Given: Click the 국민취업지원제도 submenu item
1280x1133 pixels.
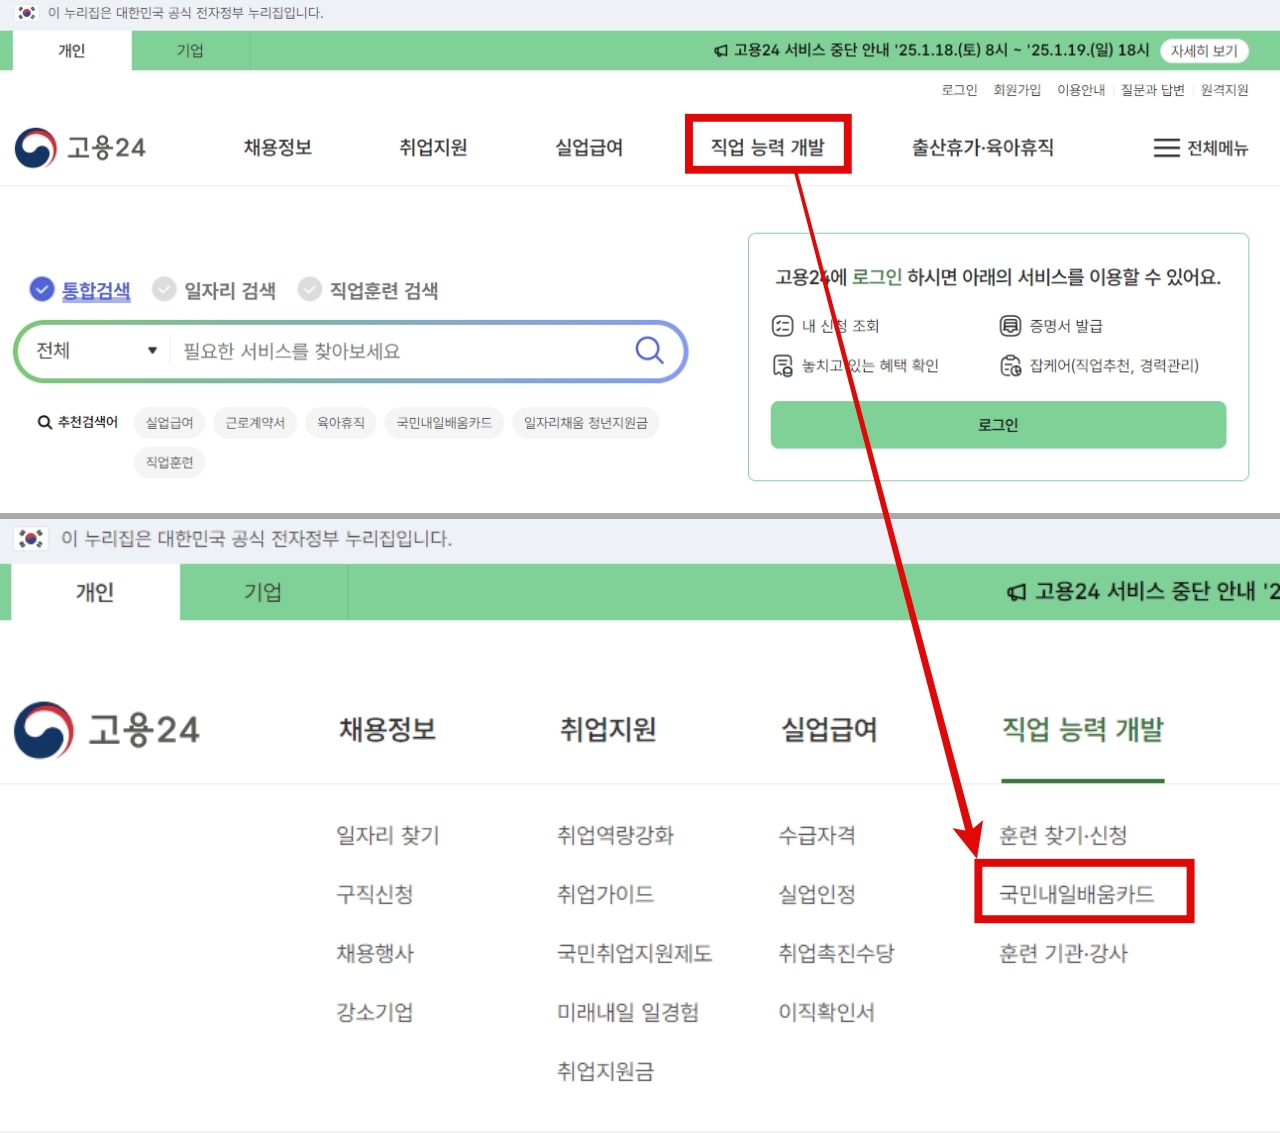Looking at the screenshot, I should tap(635, 954).
